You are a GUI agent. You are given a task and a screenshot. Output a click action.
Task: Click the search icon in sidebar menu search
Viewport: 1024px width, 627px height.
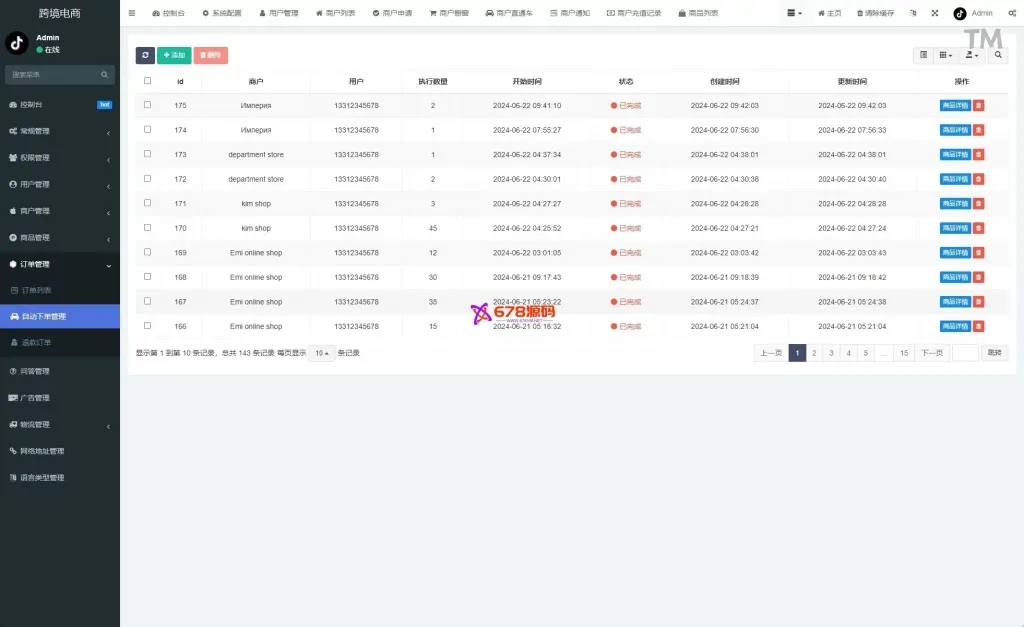coord(104,75)
